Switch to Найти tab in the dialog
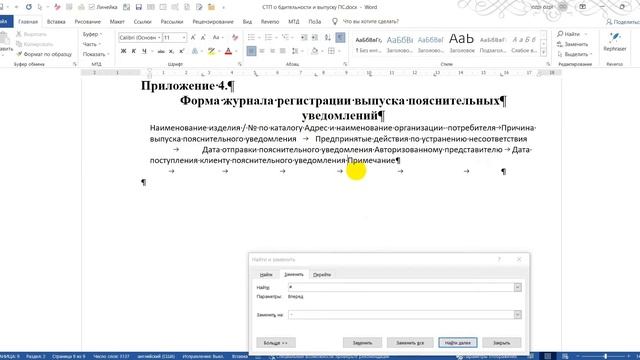640x360 pixels. click(x=266, y=275)
